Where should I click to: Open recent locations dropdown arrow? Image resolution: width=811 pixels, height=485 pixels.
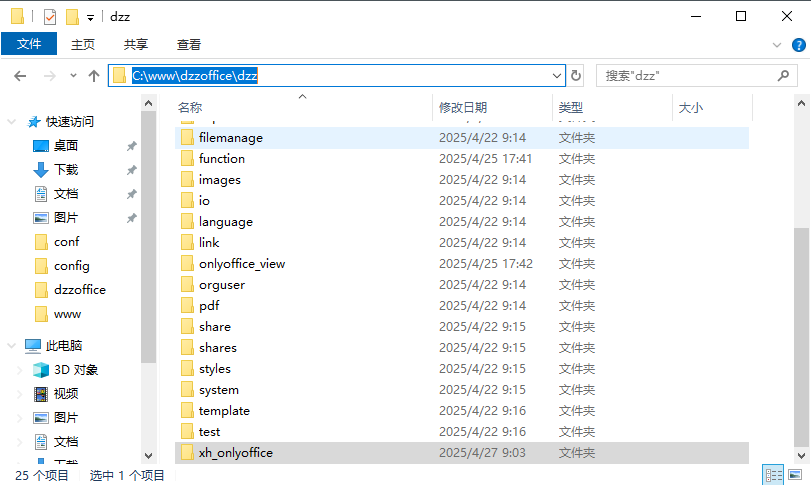73,76
